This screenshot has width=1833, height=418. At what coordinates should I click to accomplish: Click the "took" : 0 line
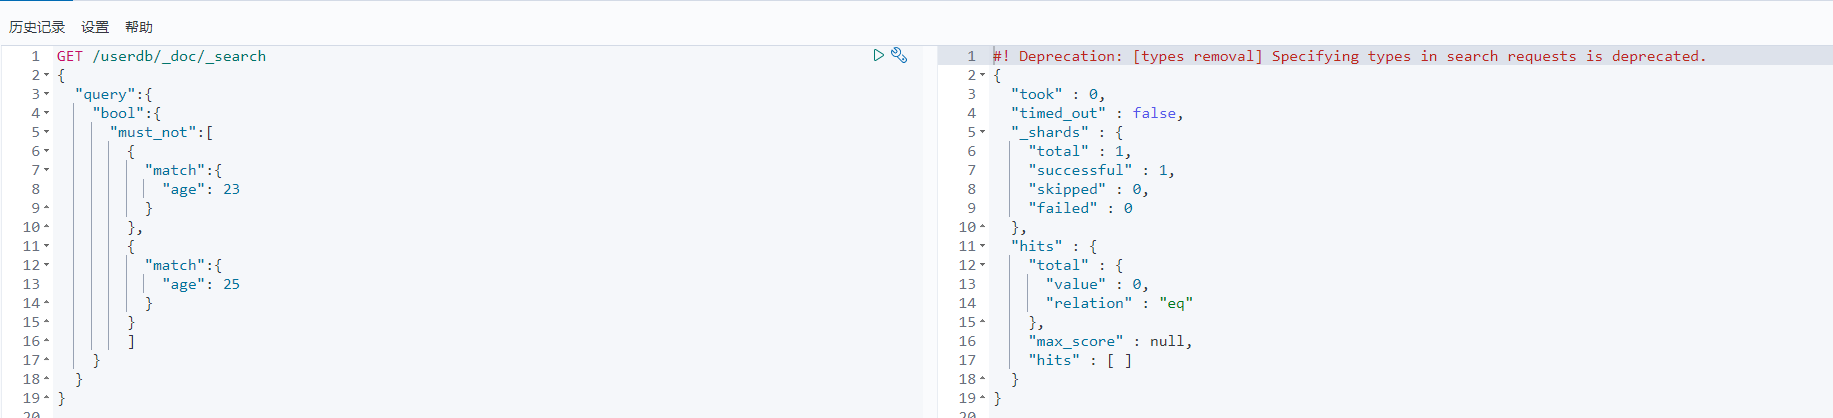(1058, 94)
